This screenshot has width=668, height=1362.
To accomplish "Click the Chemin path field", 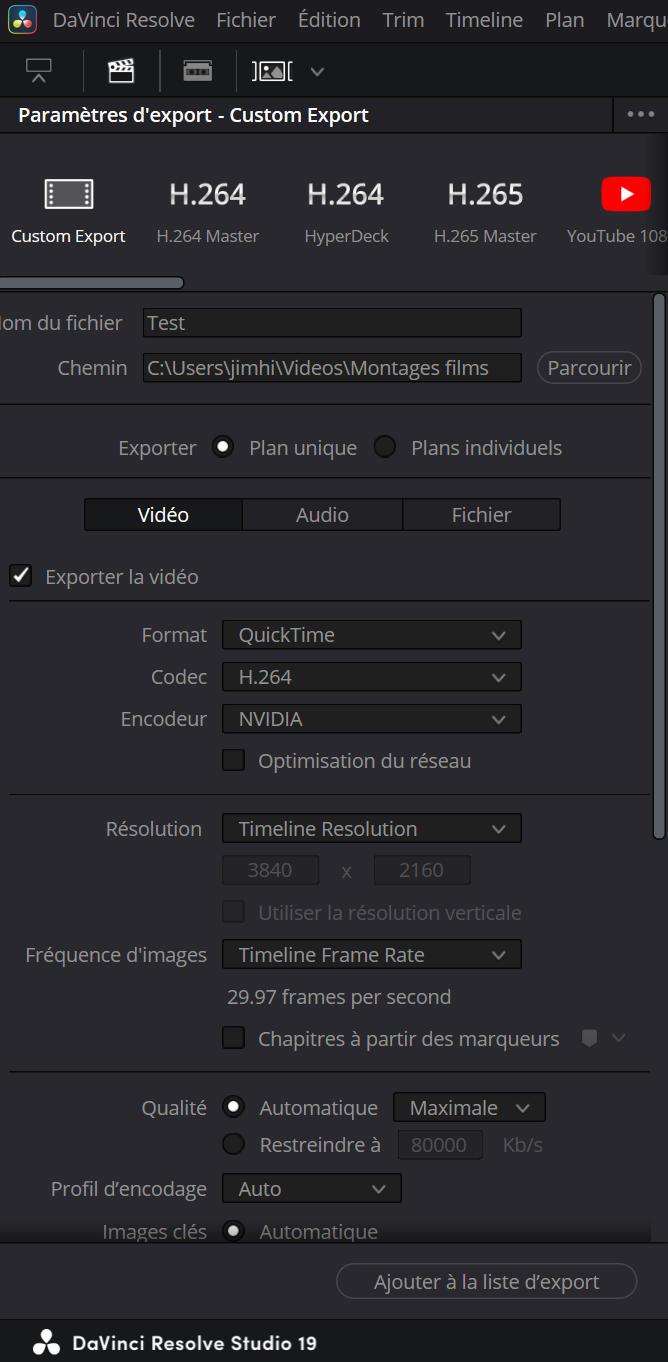I will pos(332,368).
